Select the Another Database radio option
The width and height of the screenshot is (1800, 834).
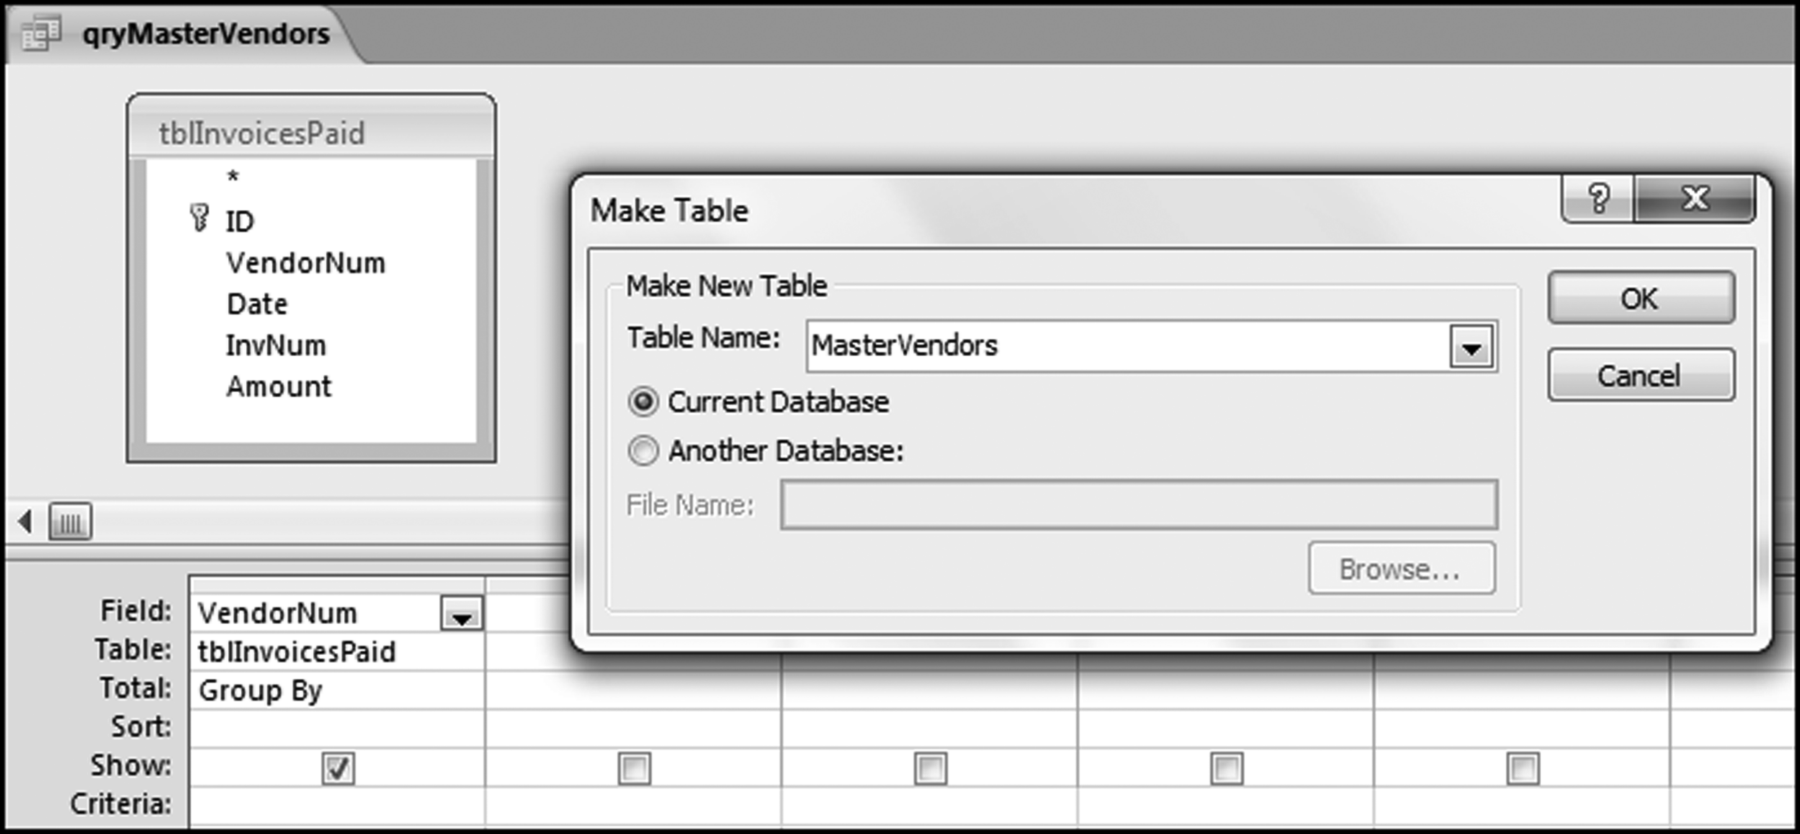(x=643, y=451)
